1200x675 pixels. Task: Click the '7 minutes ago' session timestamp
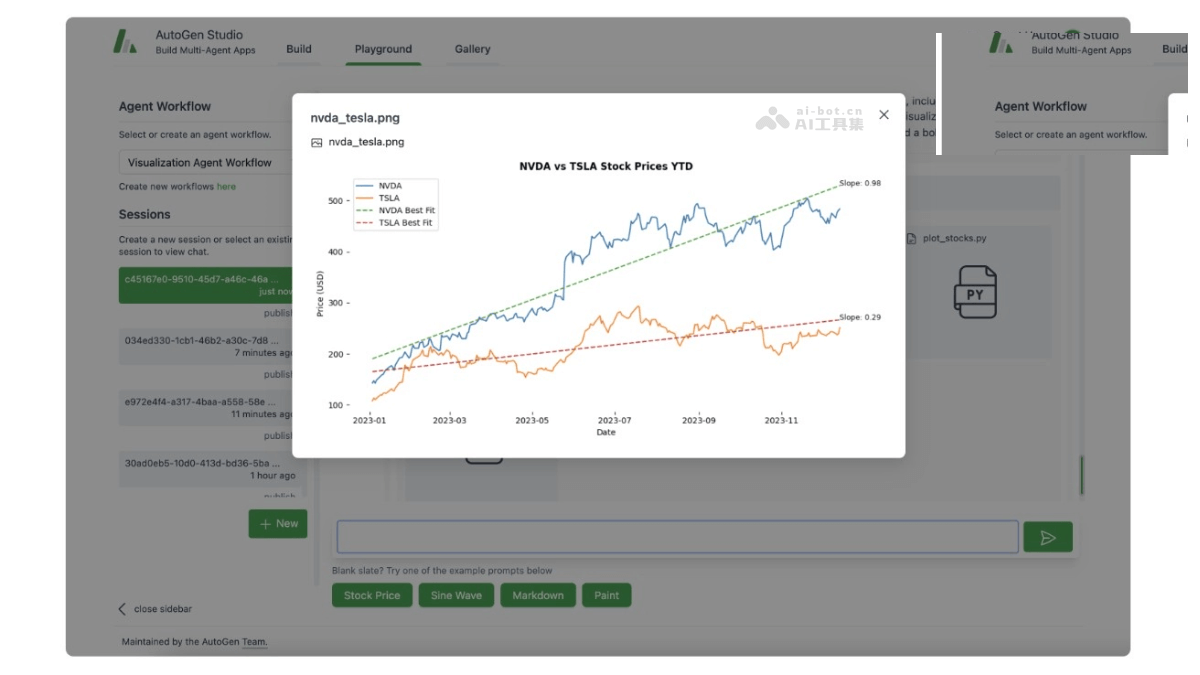264,353
